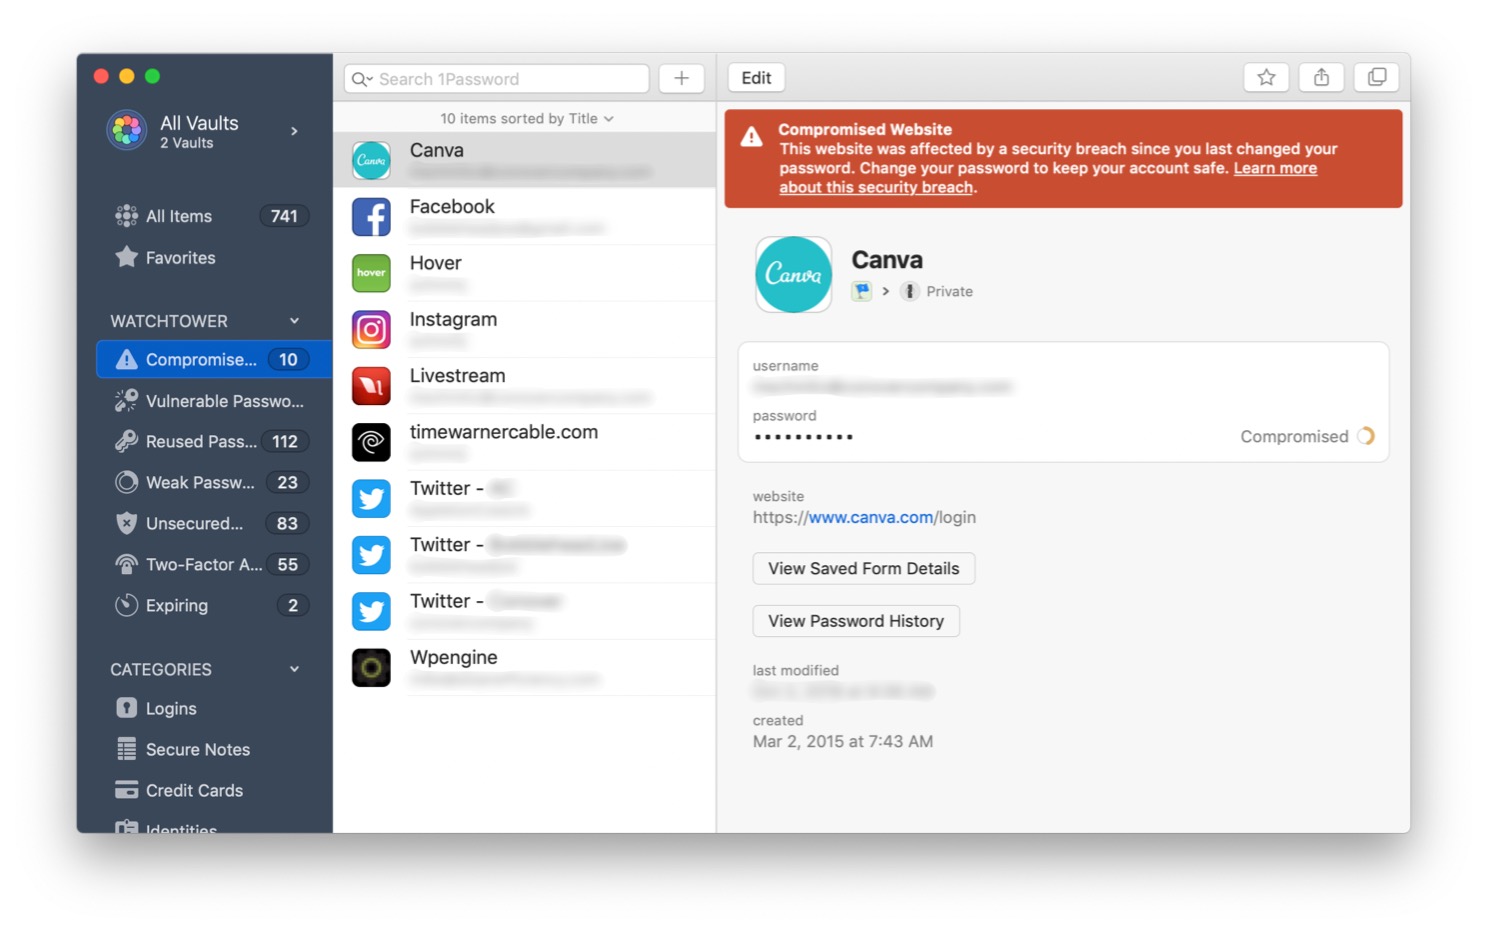Open the sorted by Title dropdown

(x=527, y=118)
